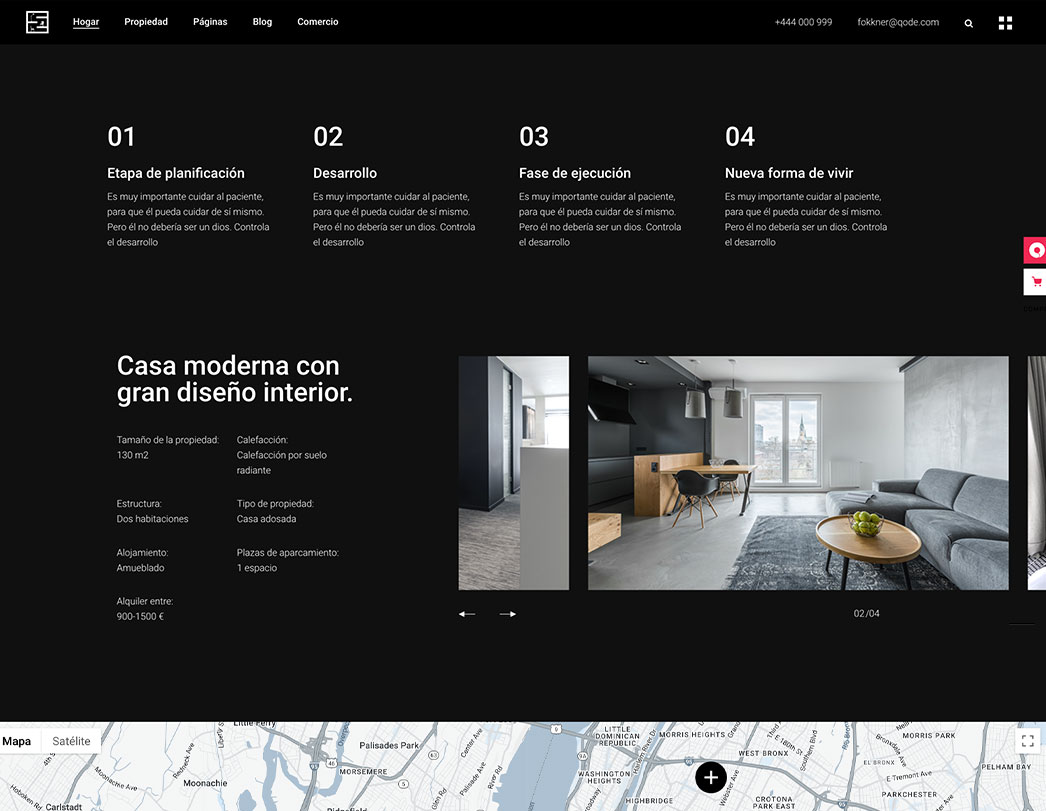The image size is (1046, 811).
Task: Click 'MORRIS PARK' label on map
Action: (929, 736)
